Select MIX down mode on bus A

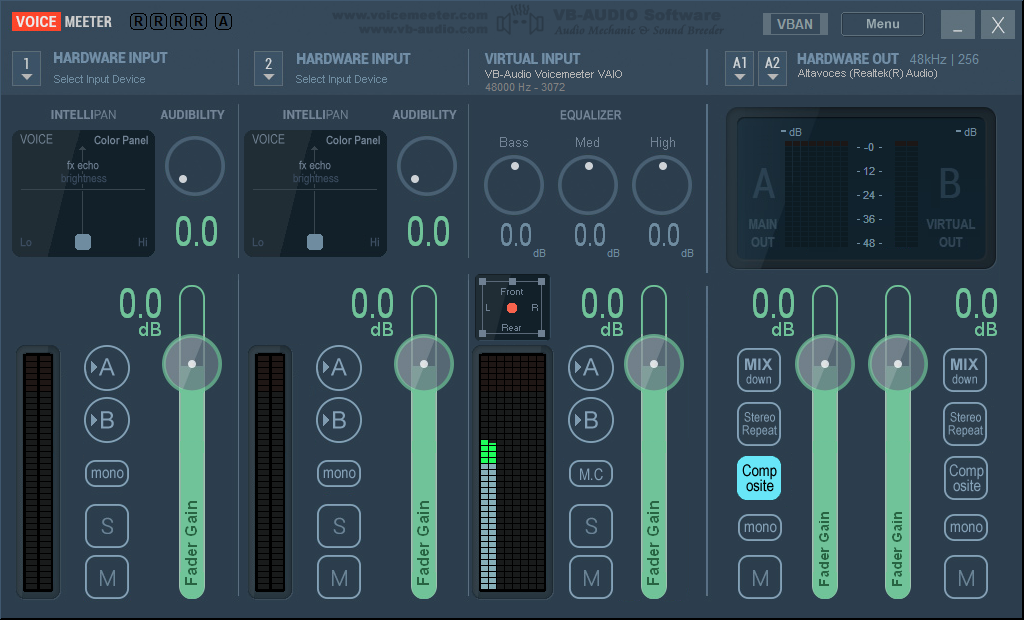pos(759,370)
